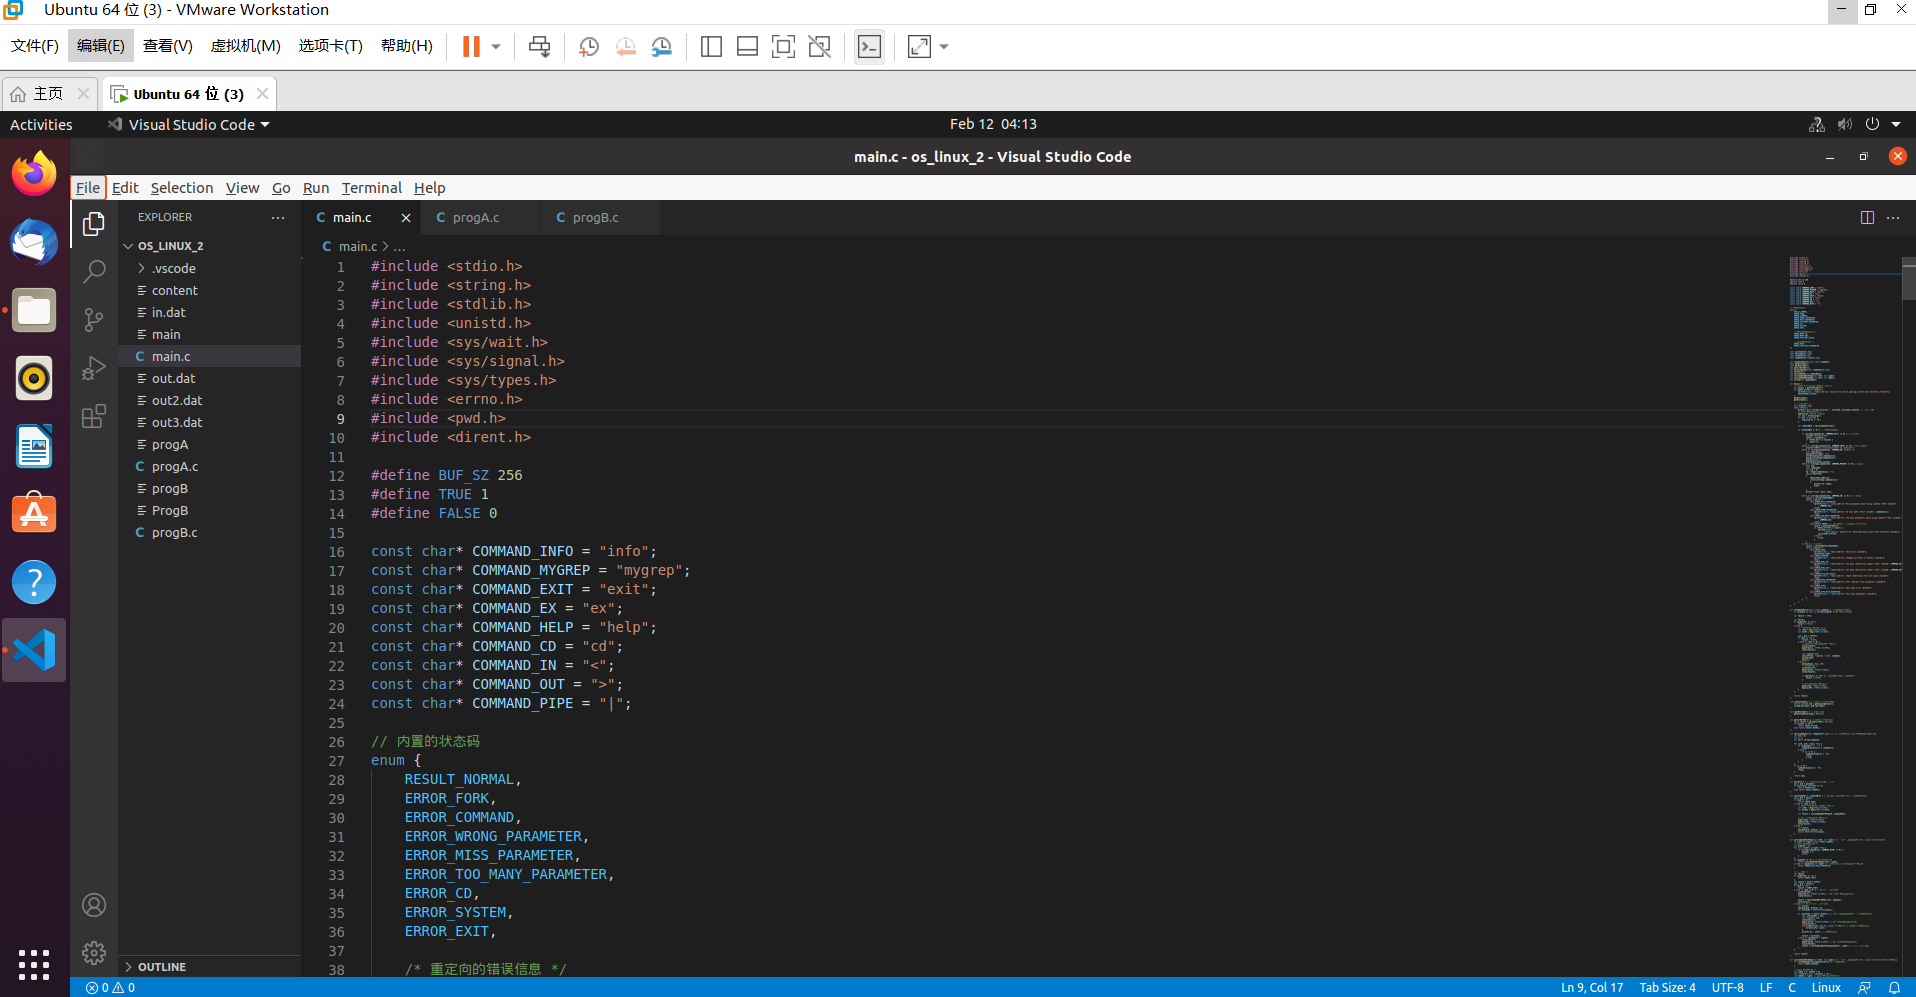Open Files manager from the dock
1916x997 pixels.
click(x=34, y=310)
